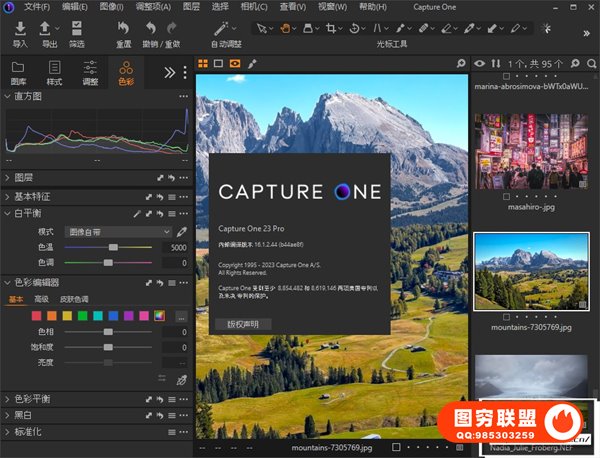Click the browser sort arrows icon
This screenshot has width=600, height=458.
coord(494,63)
